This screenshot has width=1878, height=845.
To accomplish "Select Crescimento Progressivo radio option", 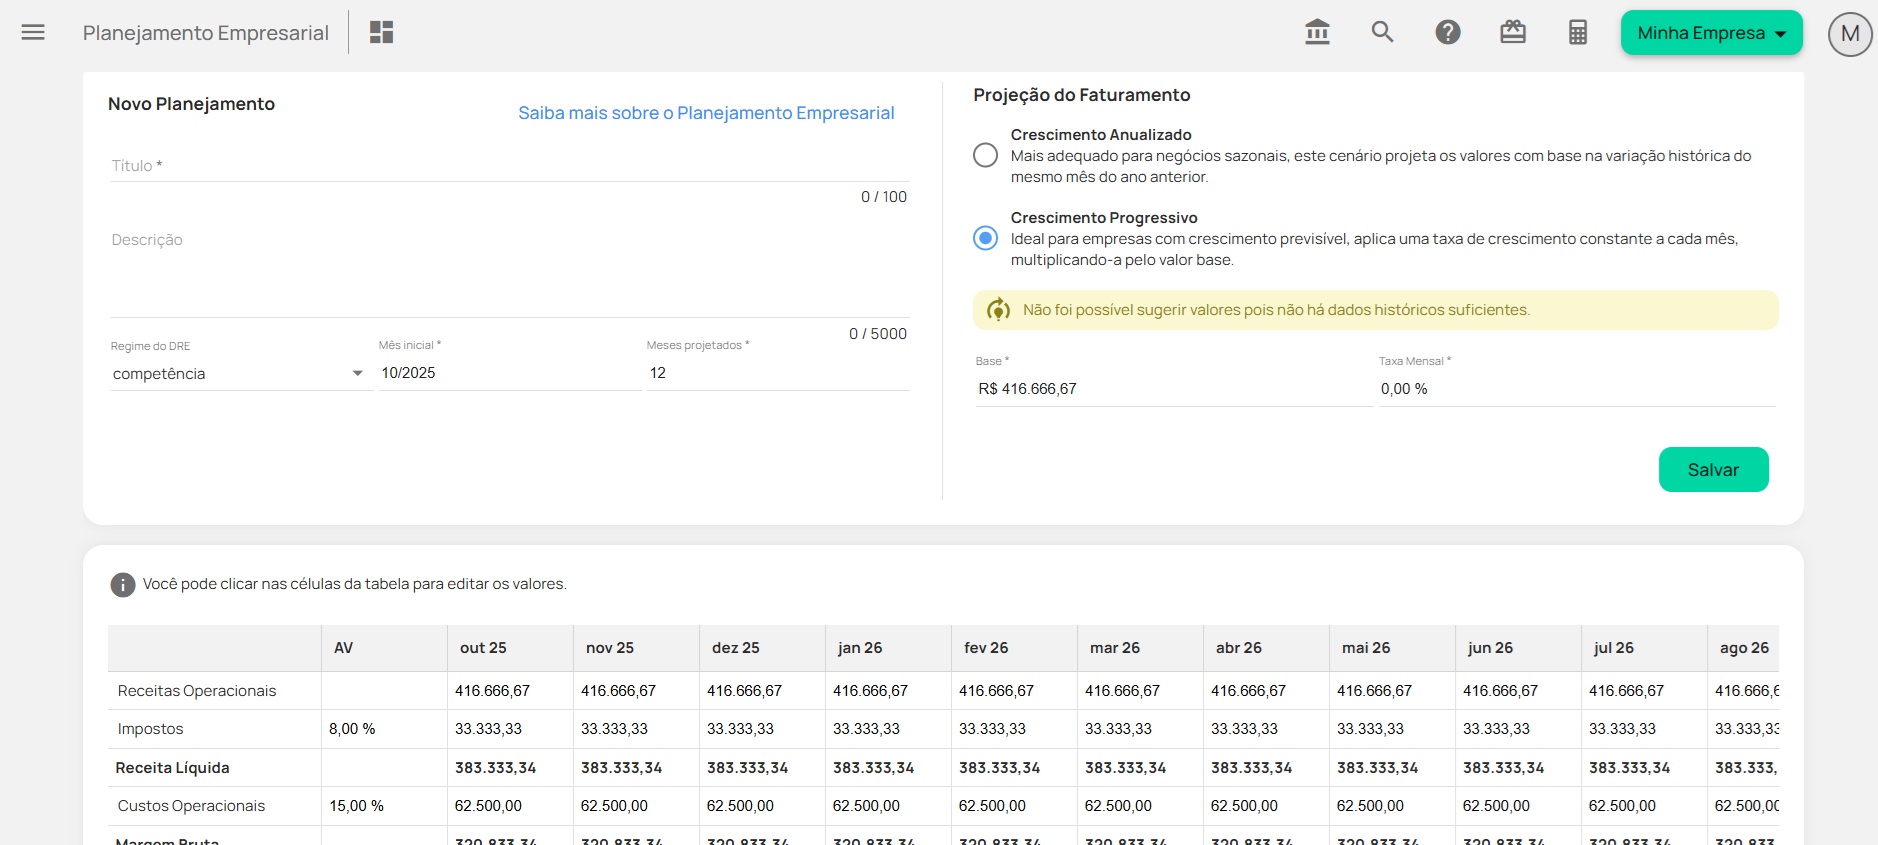I will coord(985,239).
